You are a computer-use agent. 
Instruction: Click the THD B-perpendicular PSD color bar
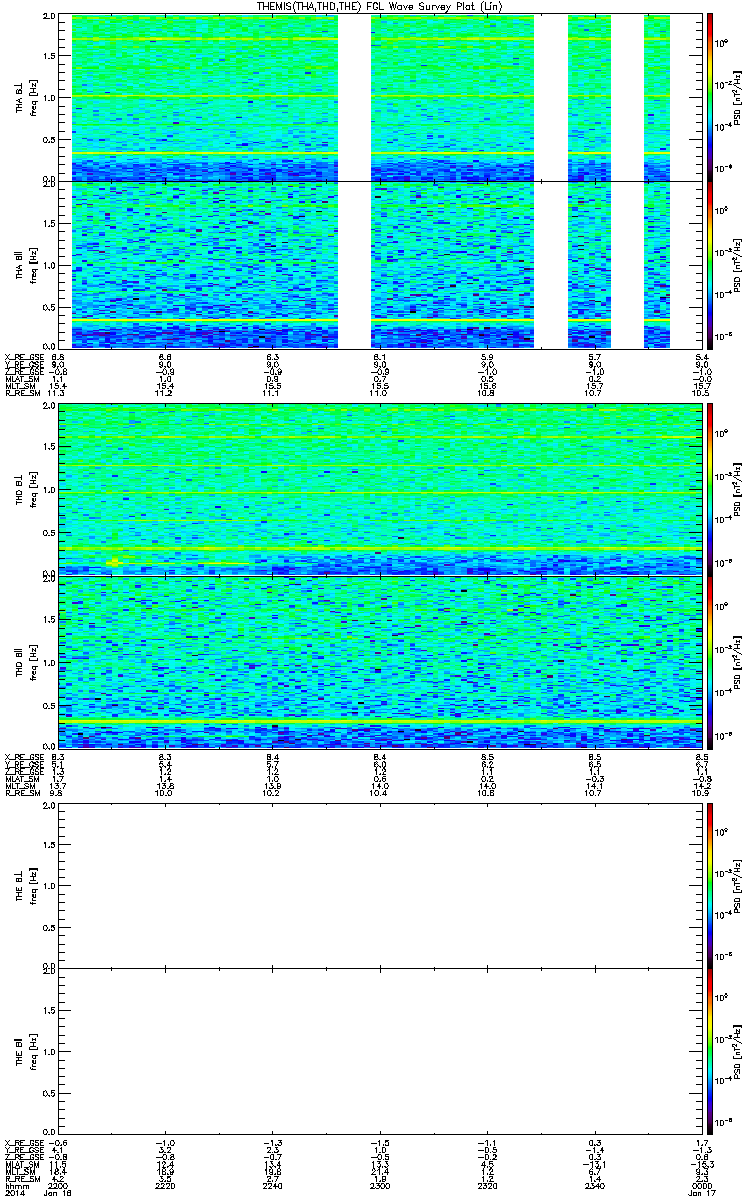pos(709,489)
